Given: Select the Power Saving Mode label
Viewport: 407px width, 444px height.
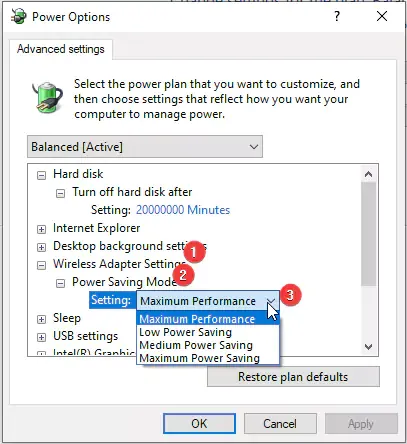Looking at the screenshot, I should tap(125, 282).
